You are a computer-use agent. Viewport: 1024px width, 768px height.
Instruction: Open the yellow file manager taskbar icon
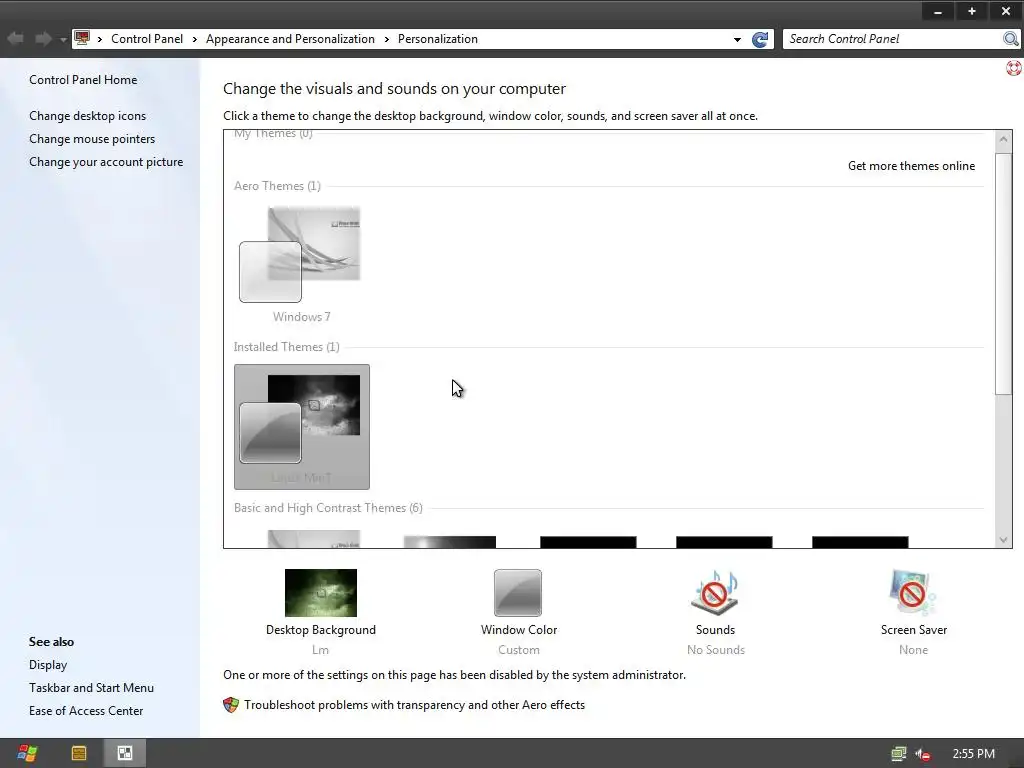79,754
